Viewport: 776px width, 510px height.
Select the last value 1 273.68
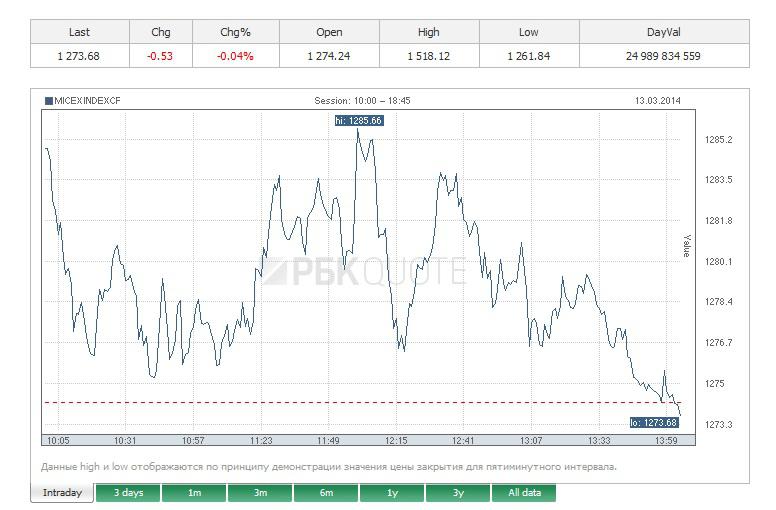[79, 56]
